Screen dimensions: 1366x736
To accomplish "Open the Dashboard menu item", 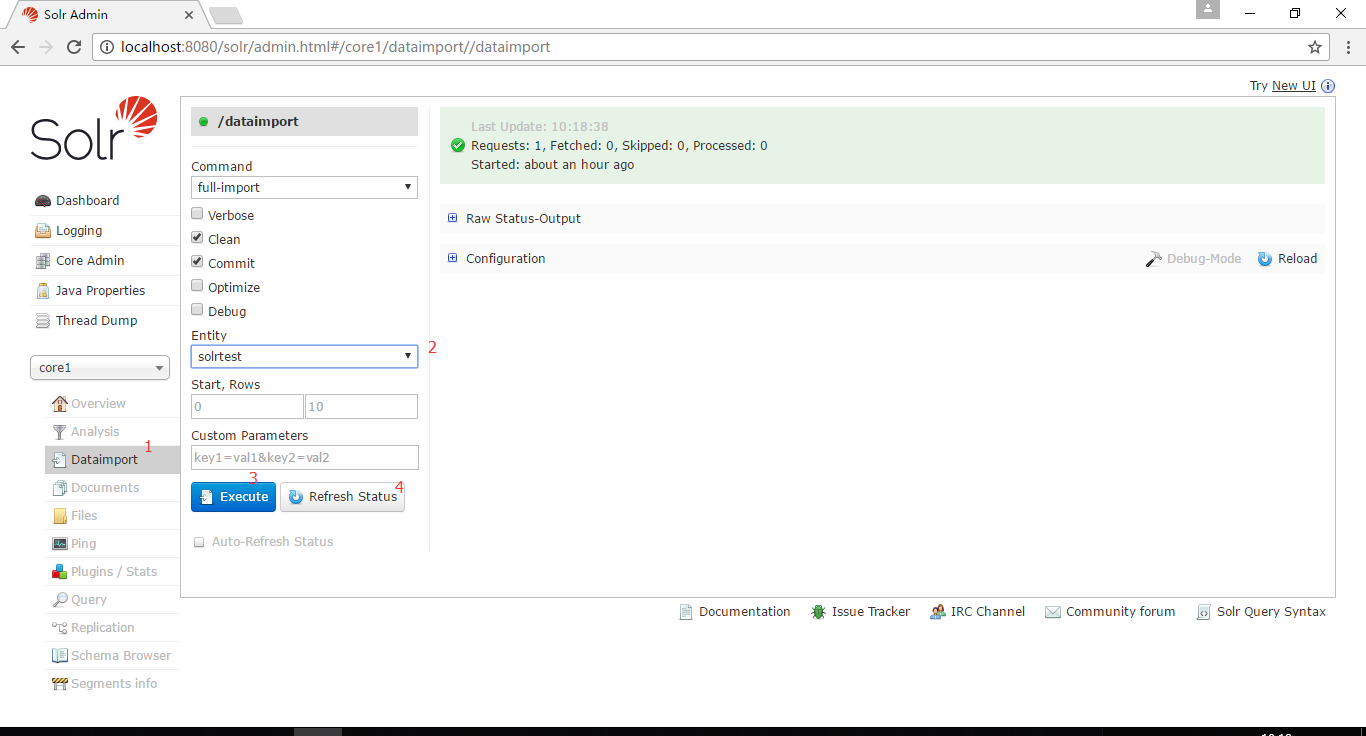I will click(105, 201).
